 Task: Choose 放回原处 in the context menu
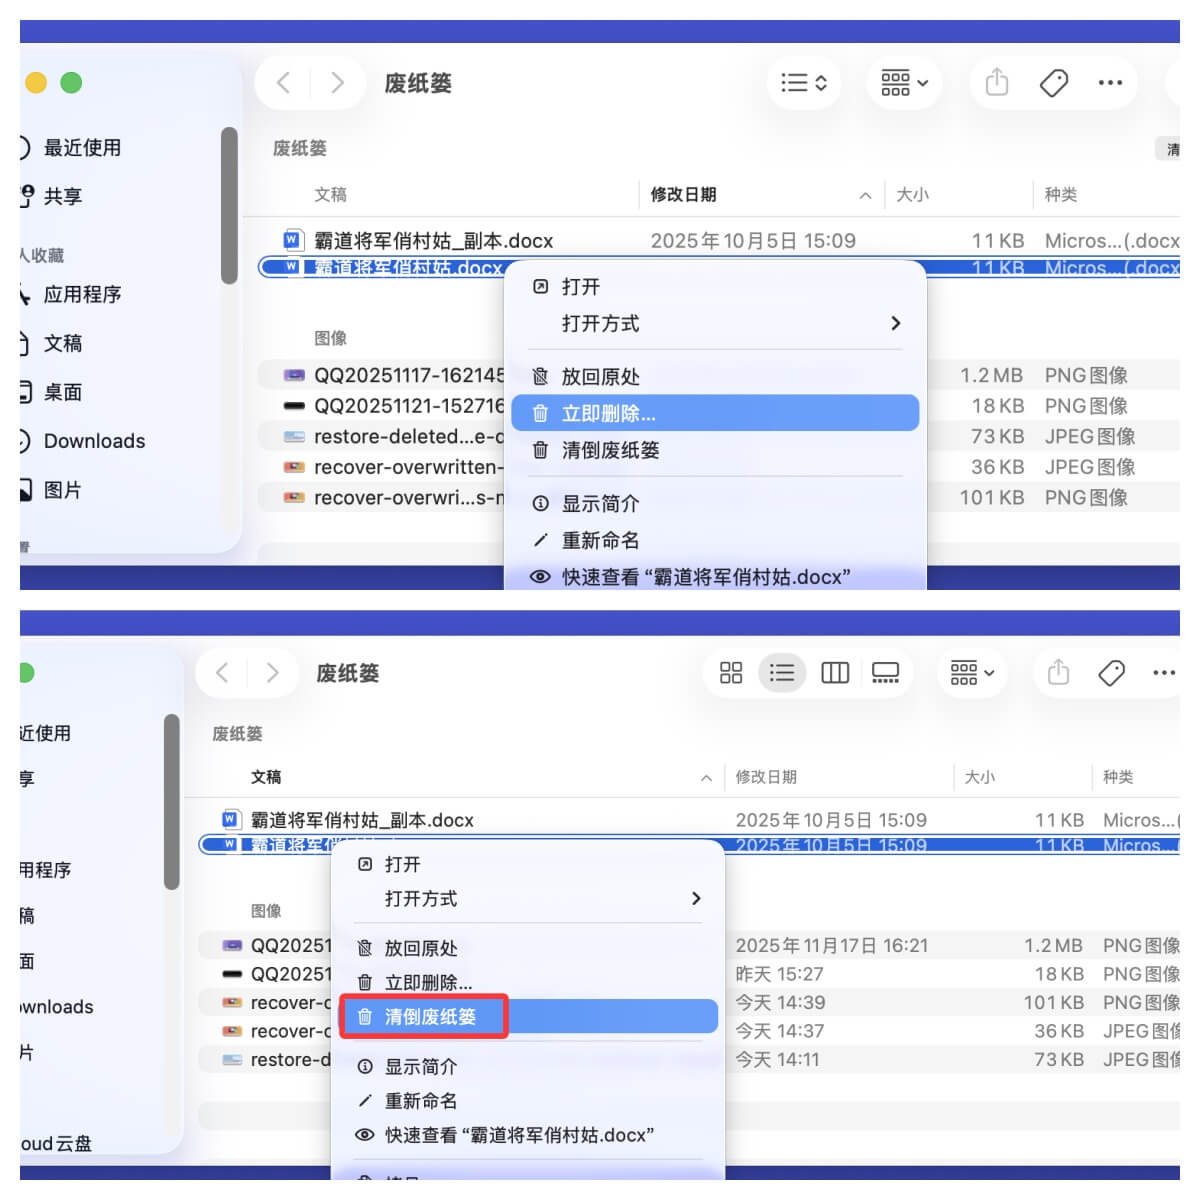(601, 376)
